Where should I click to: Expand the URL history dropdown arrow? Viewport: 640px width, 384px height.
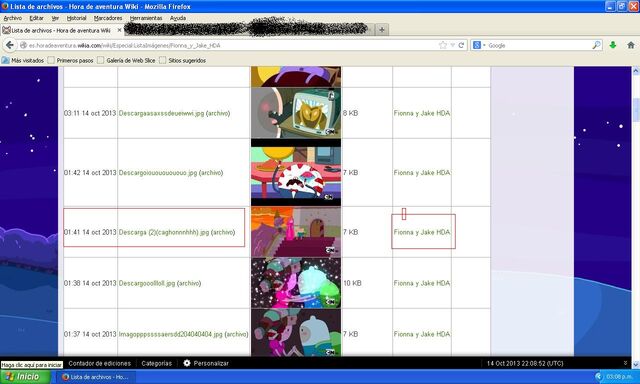pos(453,45)
